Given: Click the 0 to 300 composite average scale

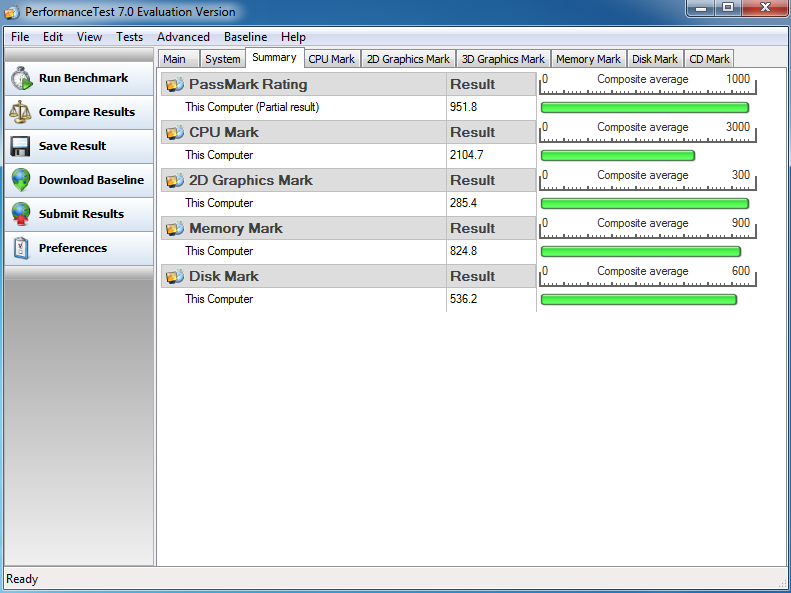Looking at the screenshot, I should point(648,180).
